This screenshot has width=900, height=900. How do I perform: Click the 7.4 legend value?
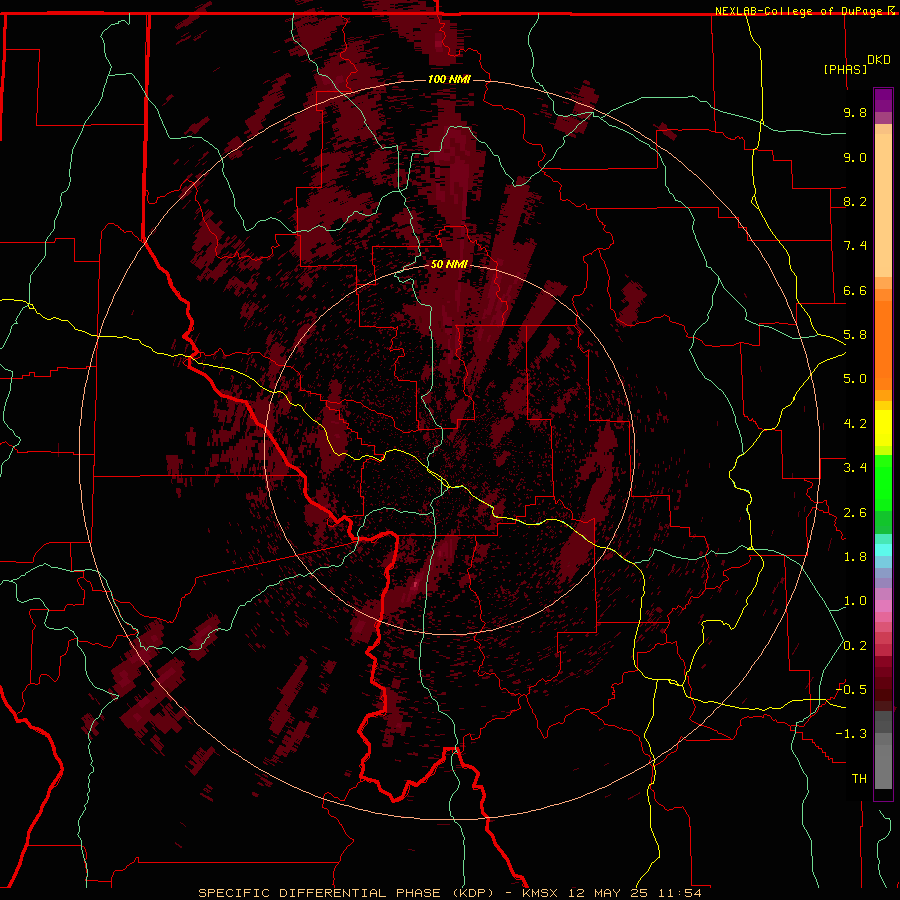(855, 246)
